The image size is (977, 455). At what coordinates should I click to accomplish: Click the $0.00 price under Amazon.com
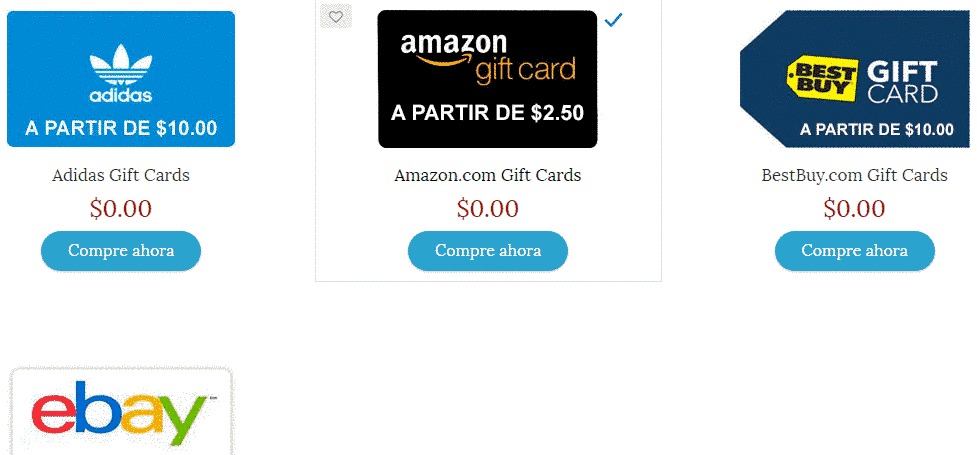point(488,208)
